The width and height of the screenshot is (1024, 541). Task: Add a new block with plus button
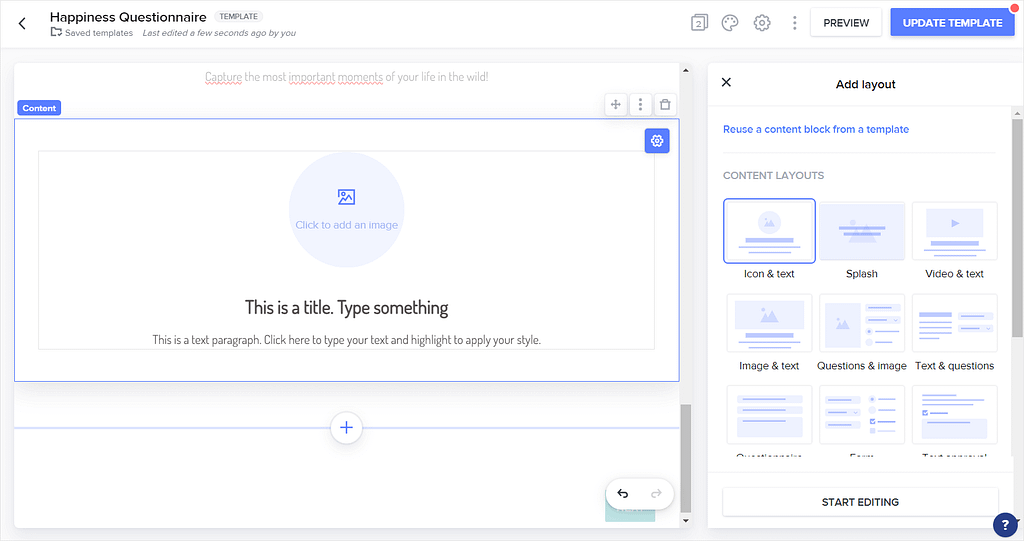click(346, 428)
